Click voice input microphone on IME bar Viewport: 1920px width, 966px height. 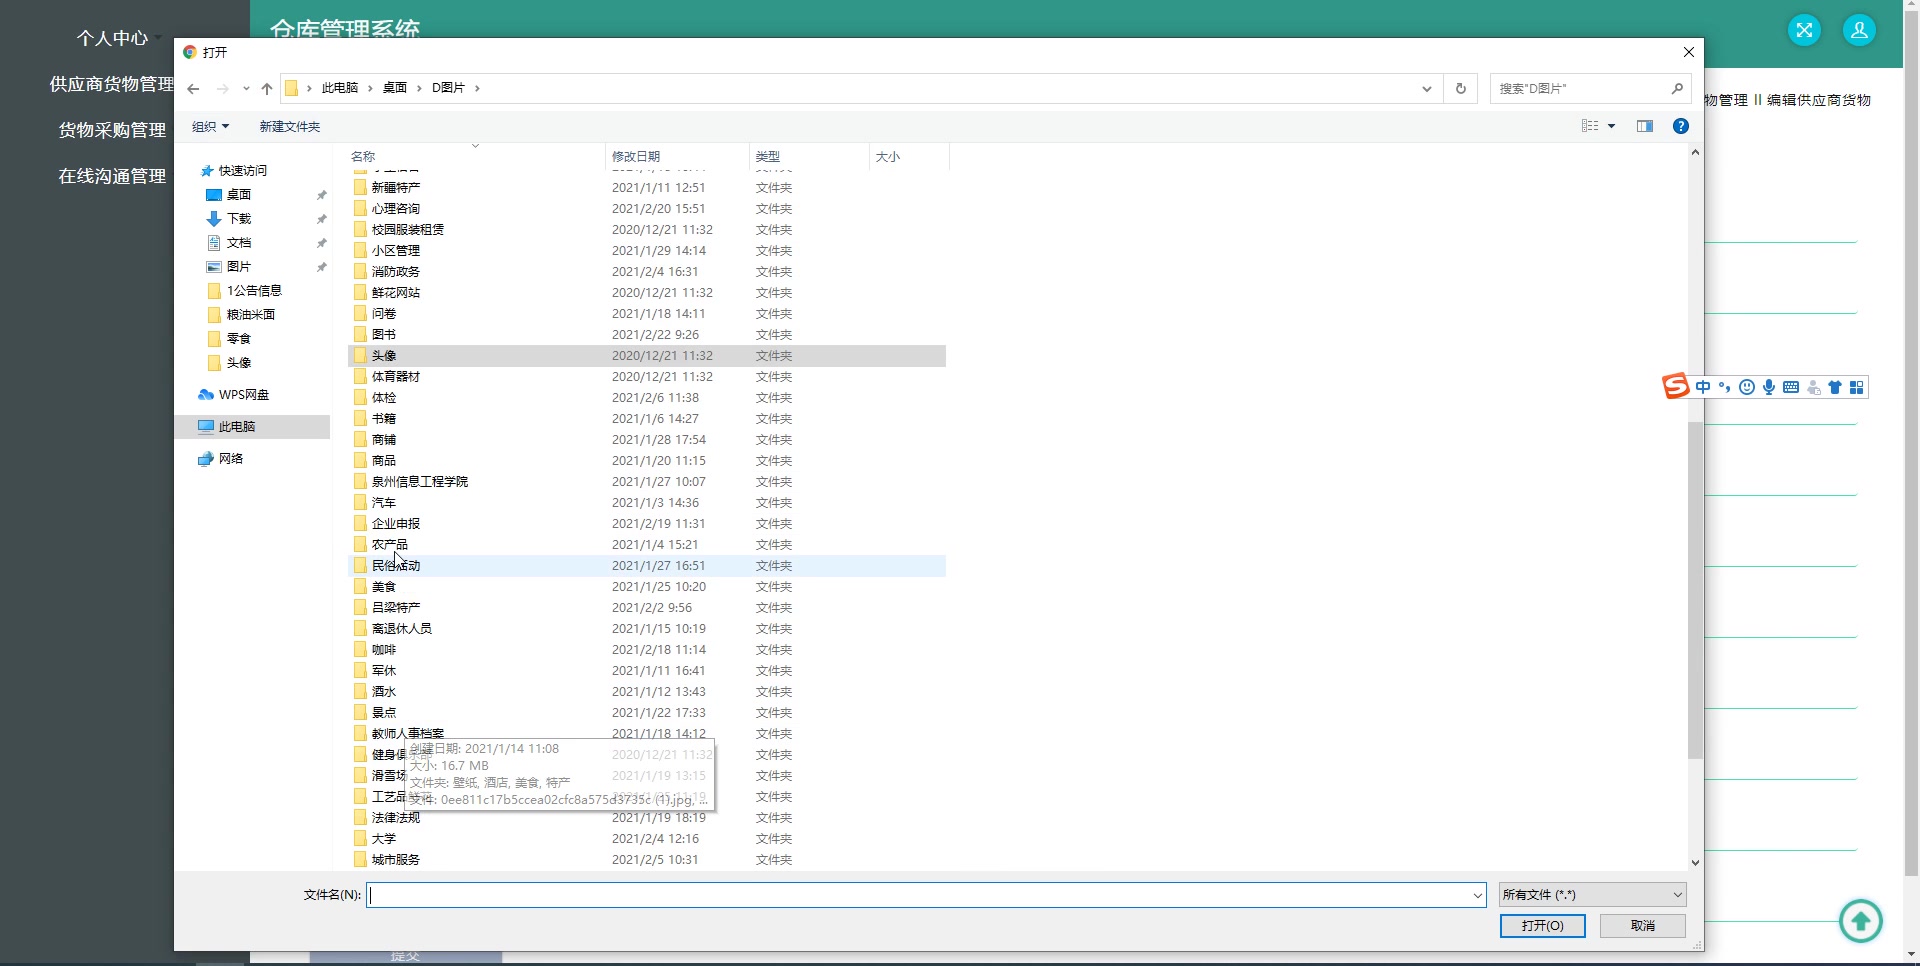[x=1769, y=388]
